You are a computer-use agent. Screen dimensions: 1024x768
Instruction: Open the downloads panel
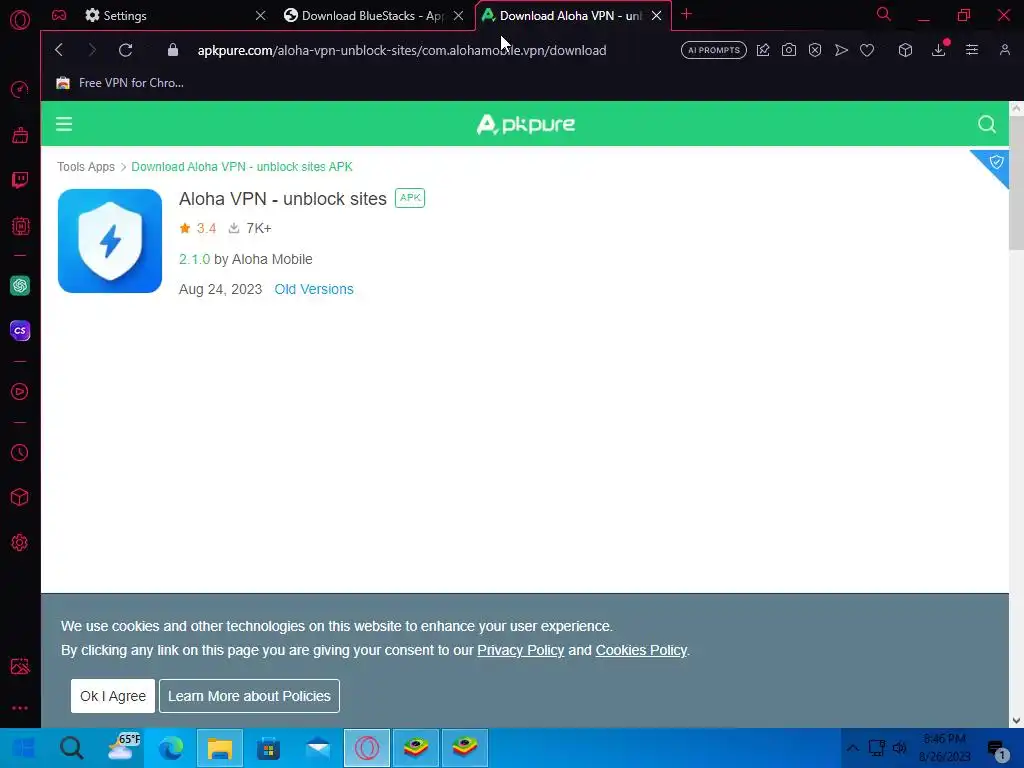(x=938, y=50)
